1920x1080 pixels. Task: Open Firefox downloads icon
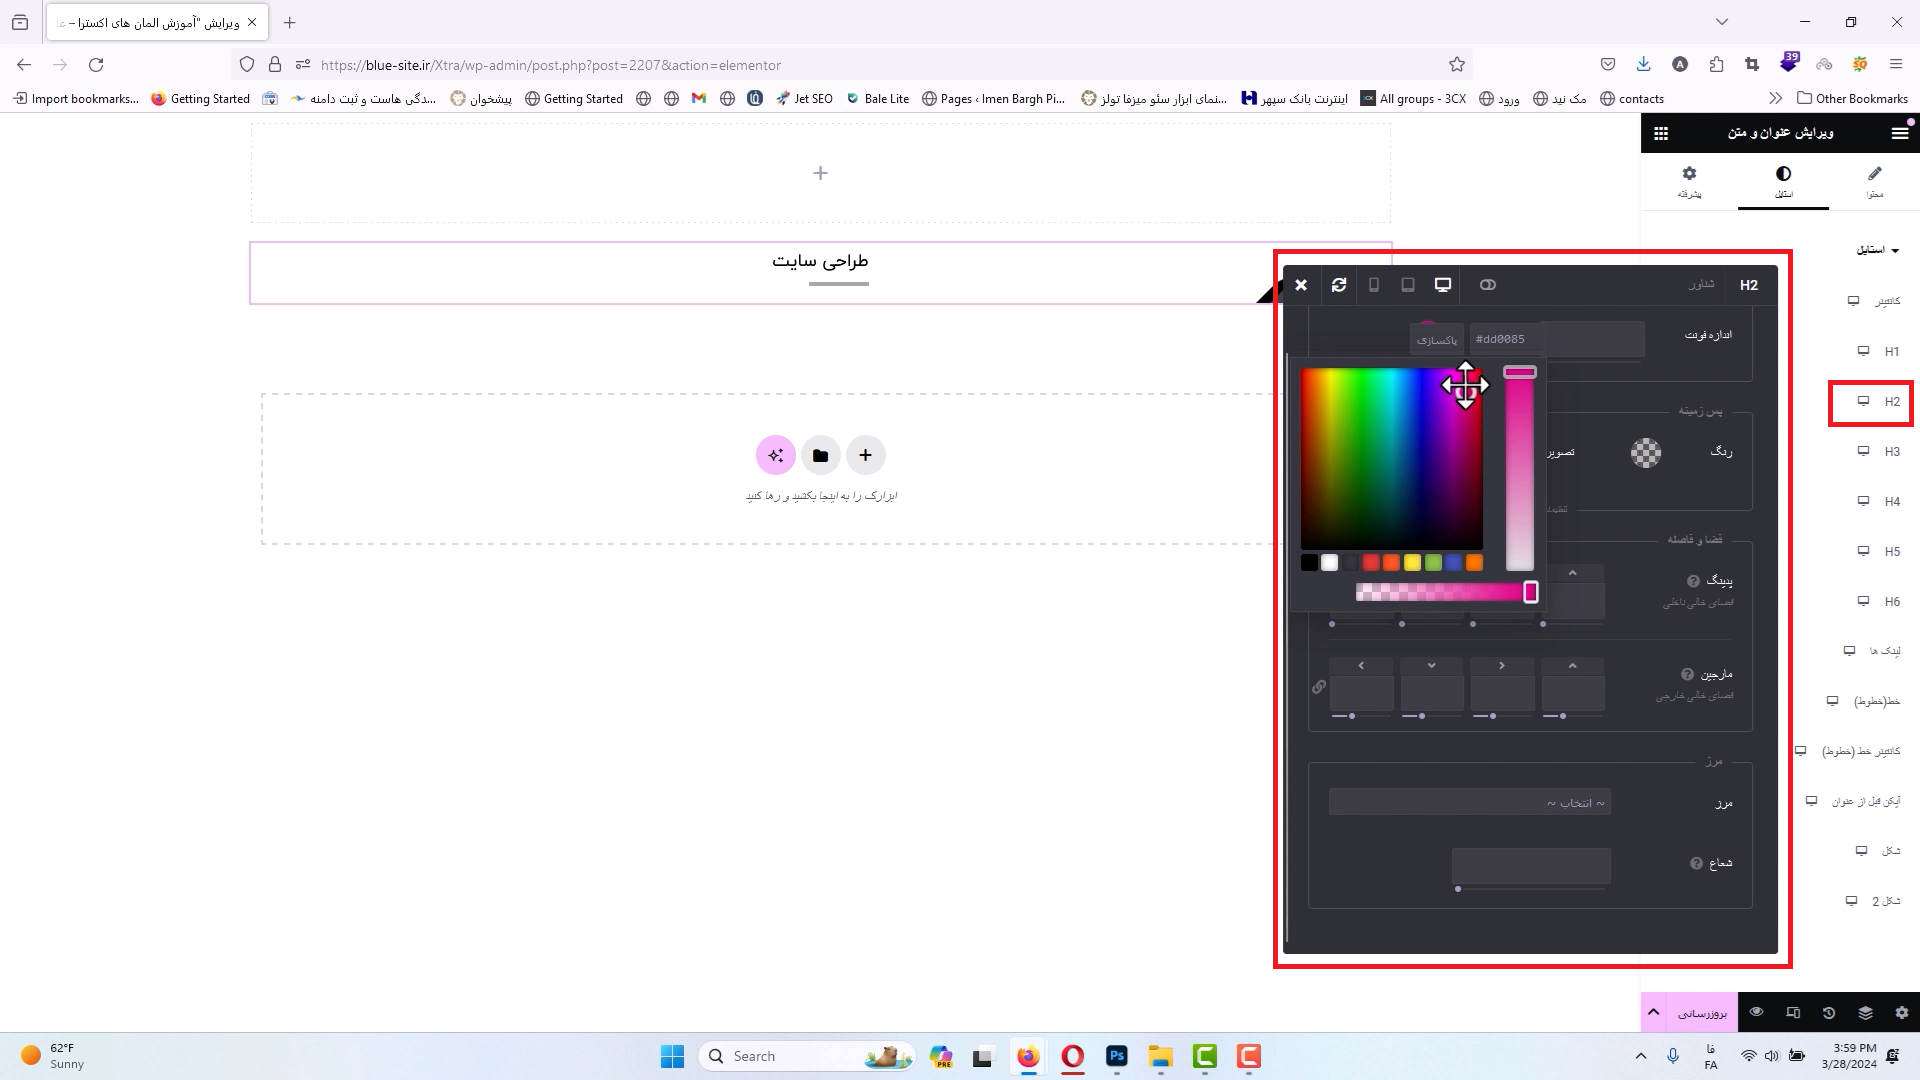click(x=1643, y=65)
